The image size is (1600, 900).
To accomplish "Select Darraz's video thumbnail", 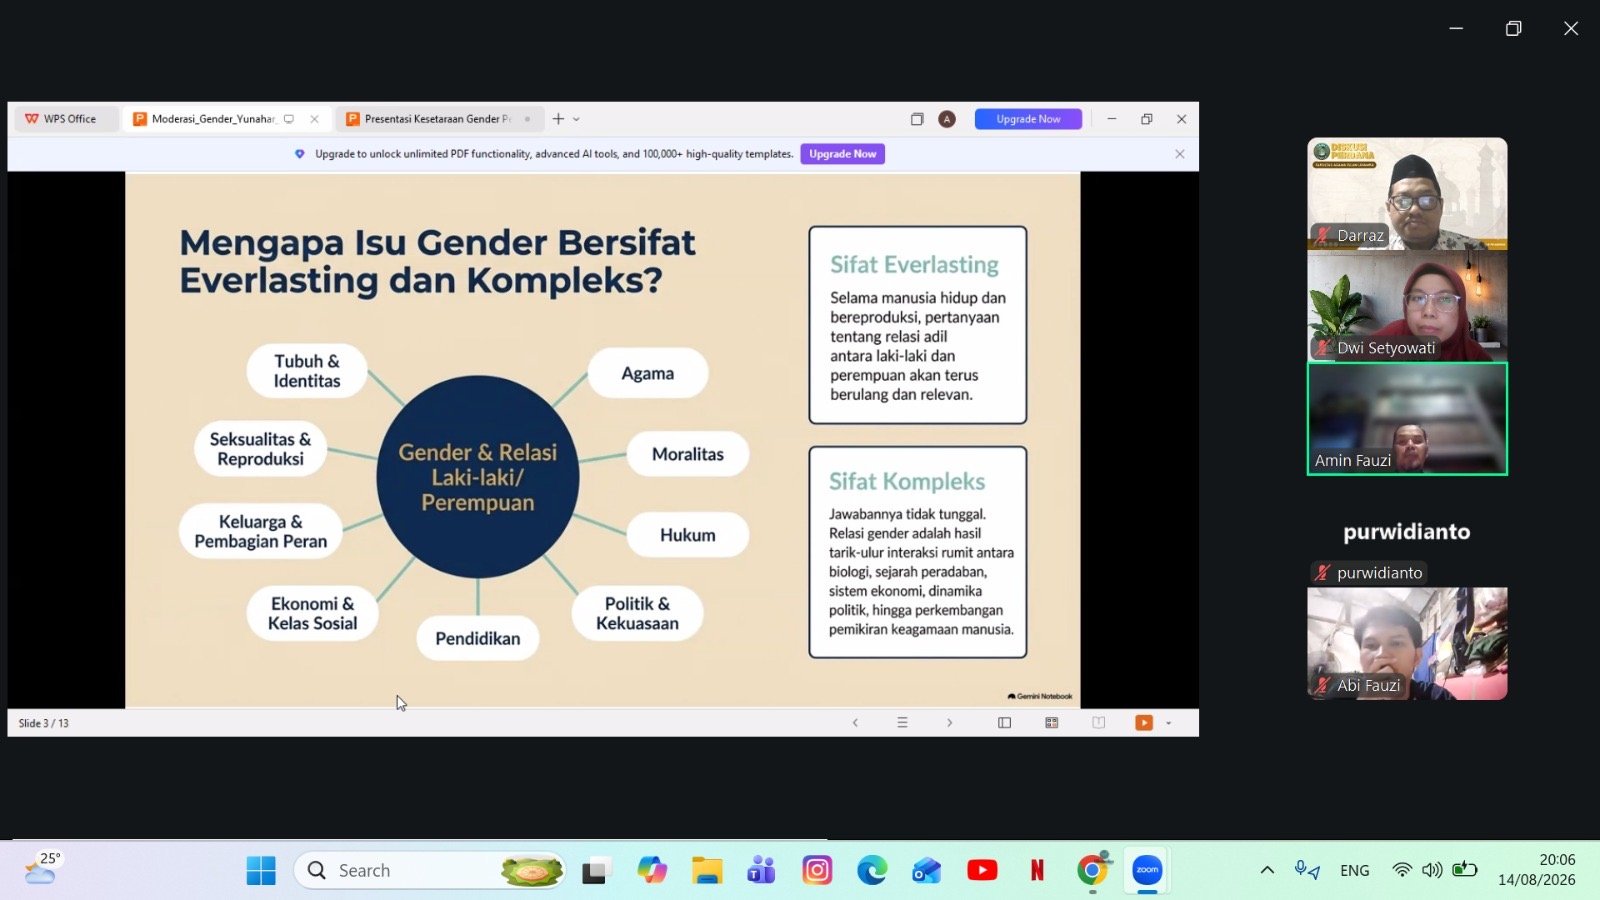I will click(1407, 193).
